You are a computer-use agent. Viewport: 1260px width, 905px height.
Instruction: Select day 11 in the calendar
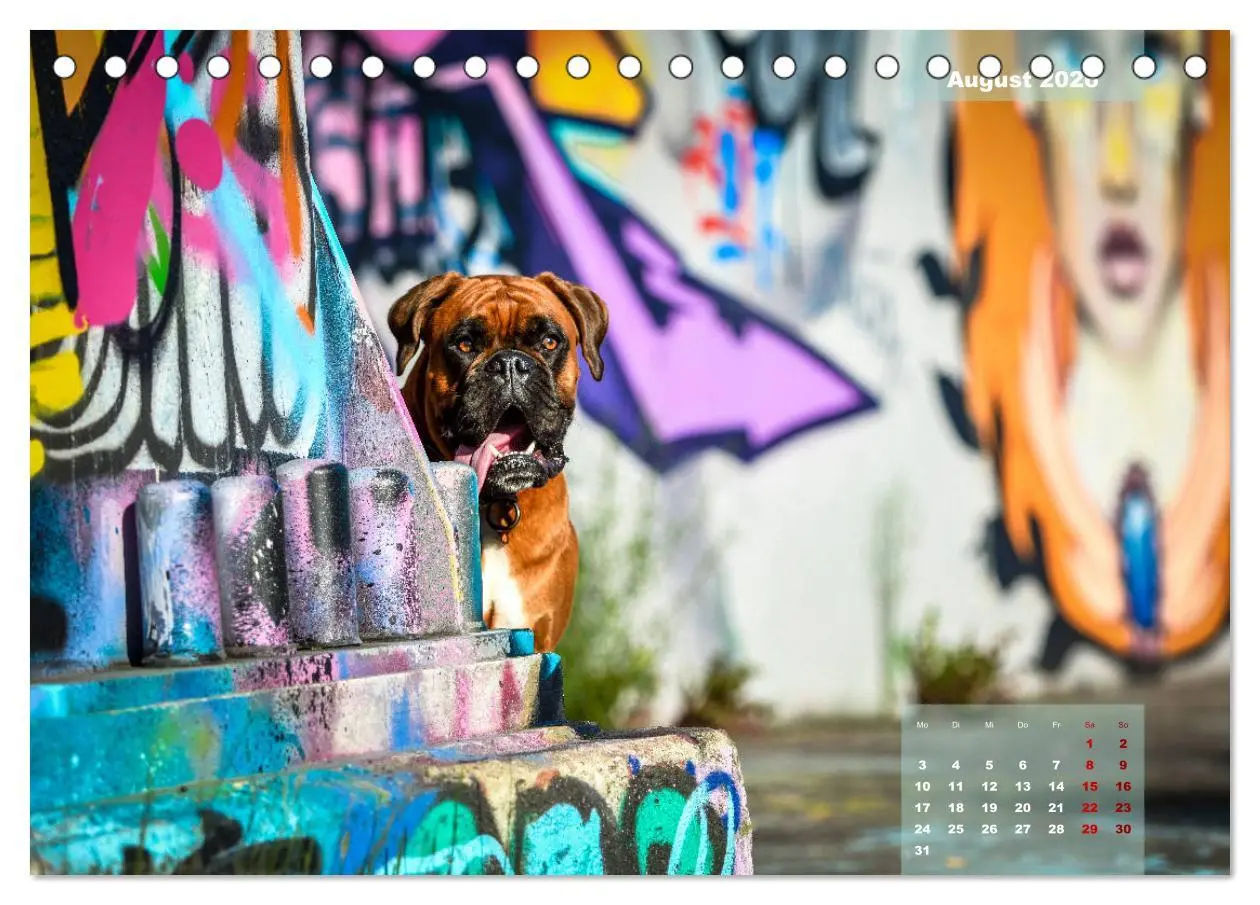tap(956, 787)
